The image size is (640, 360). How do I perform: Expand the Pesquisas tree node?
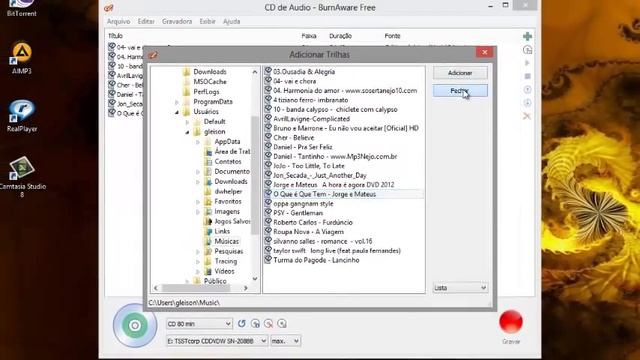coord(198,251)
